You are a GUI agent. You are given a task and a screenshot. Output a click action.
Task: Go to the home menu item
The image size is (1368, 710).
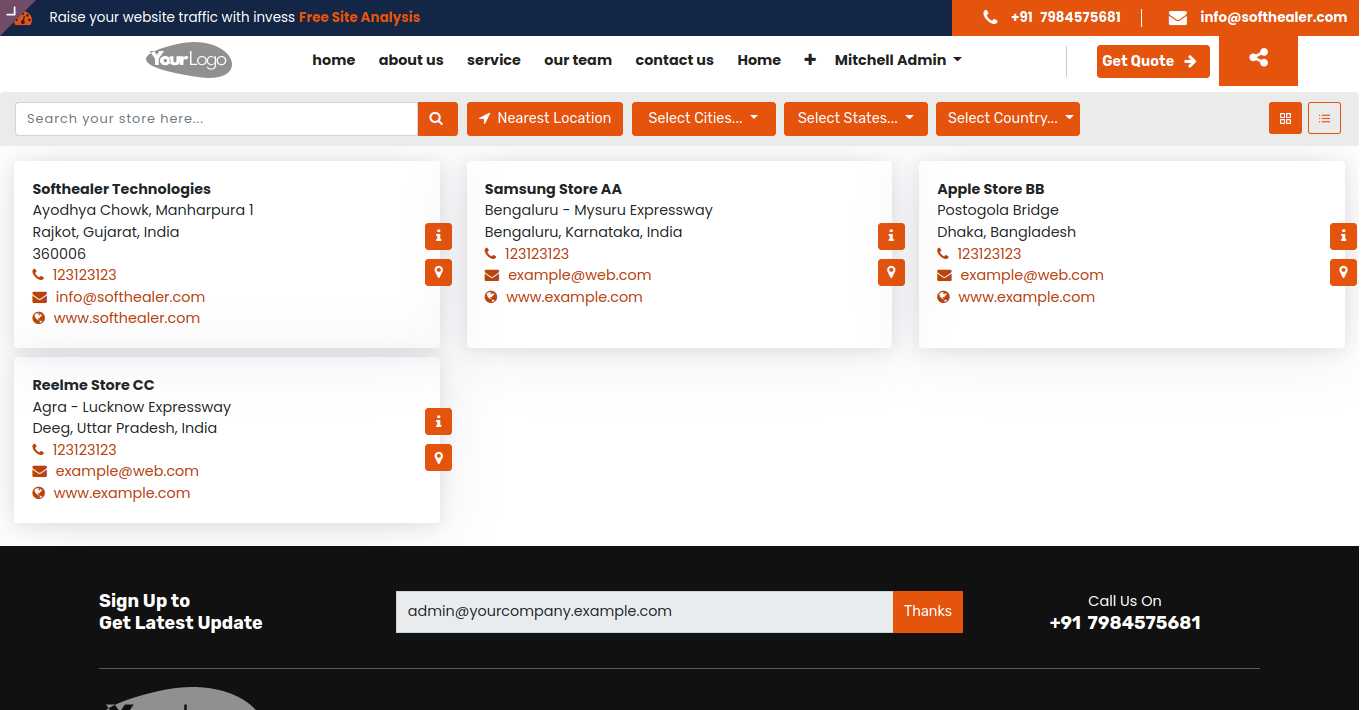pos(334,60)
